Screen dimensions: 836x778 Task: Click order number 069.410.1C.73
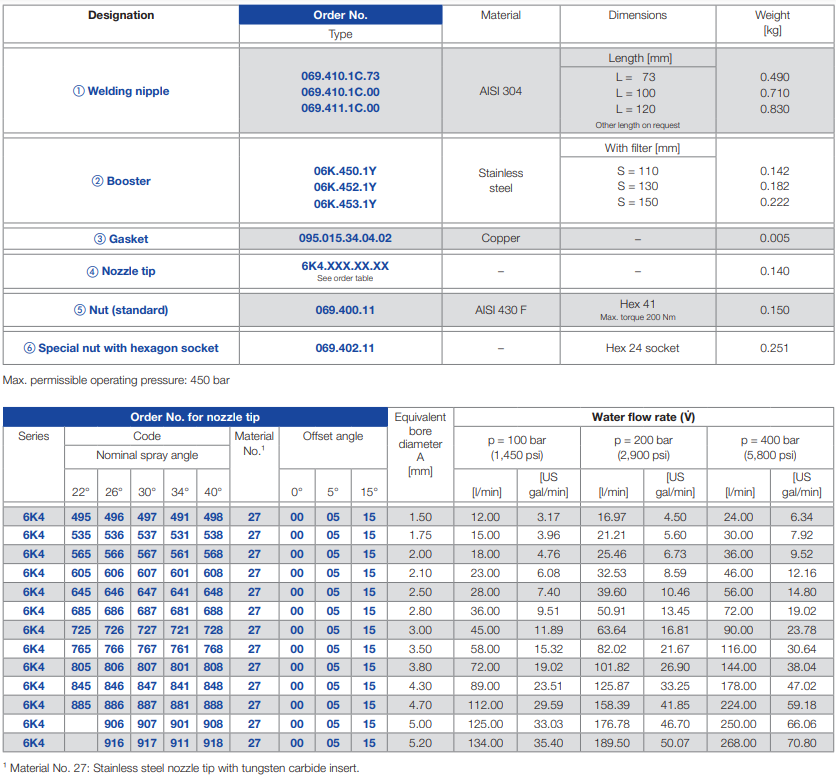point(340,76)
